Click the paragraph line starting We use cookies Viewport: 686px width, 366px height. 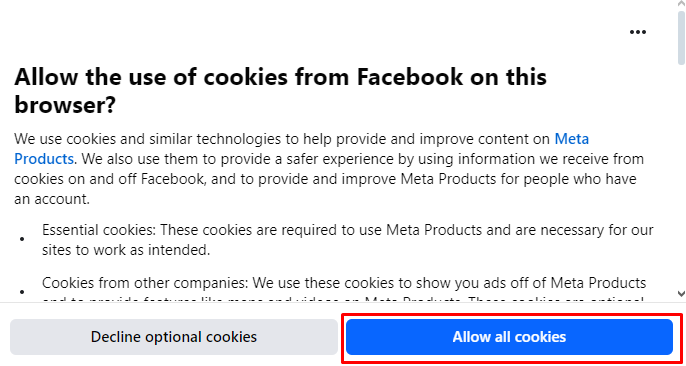(x=301, y=139)
